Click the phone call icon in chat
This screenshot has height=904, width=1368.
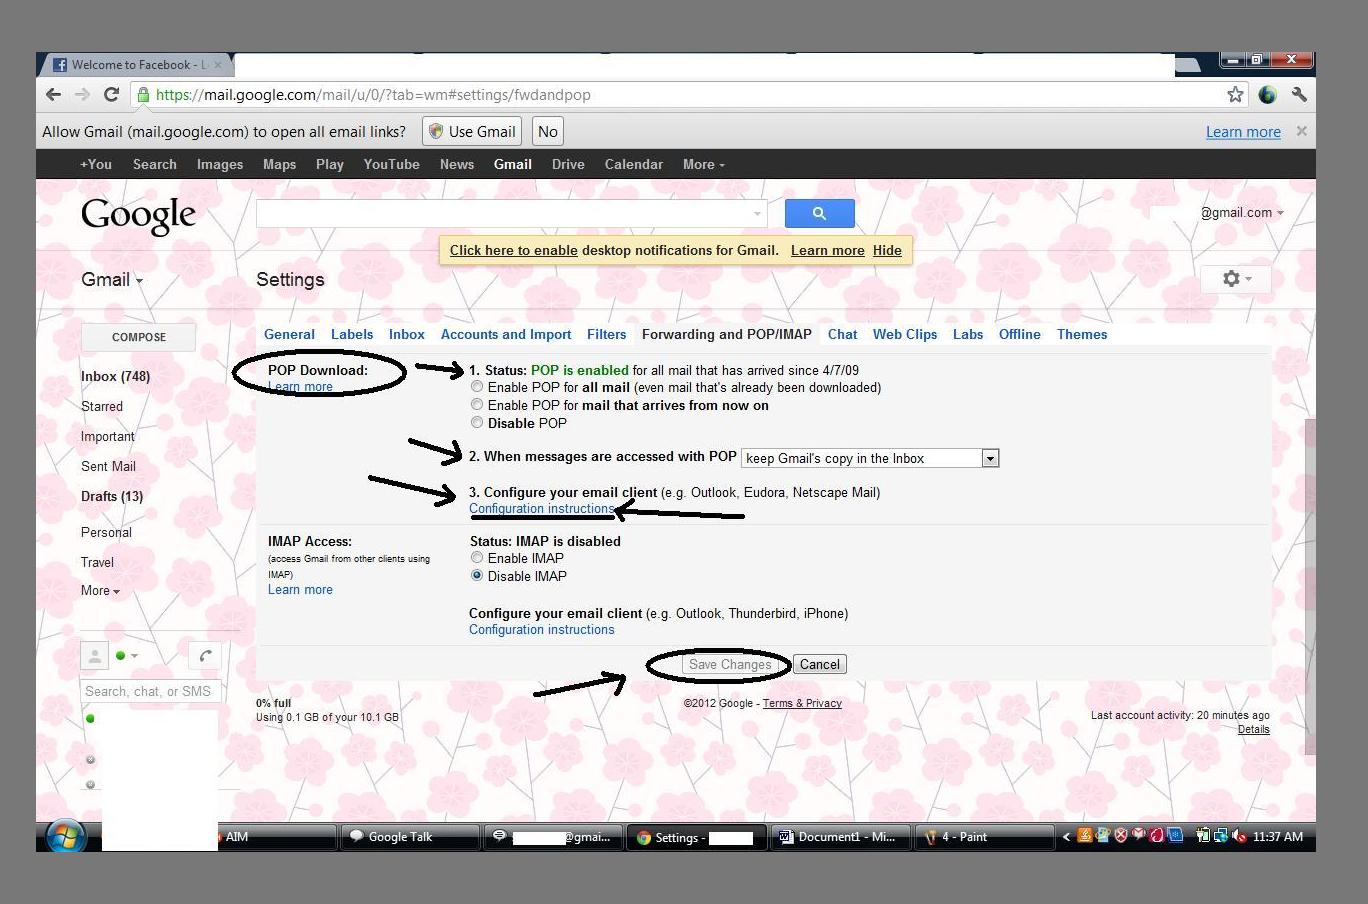[x=205, y=656]
